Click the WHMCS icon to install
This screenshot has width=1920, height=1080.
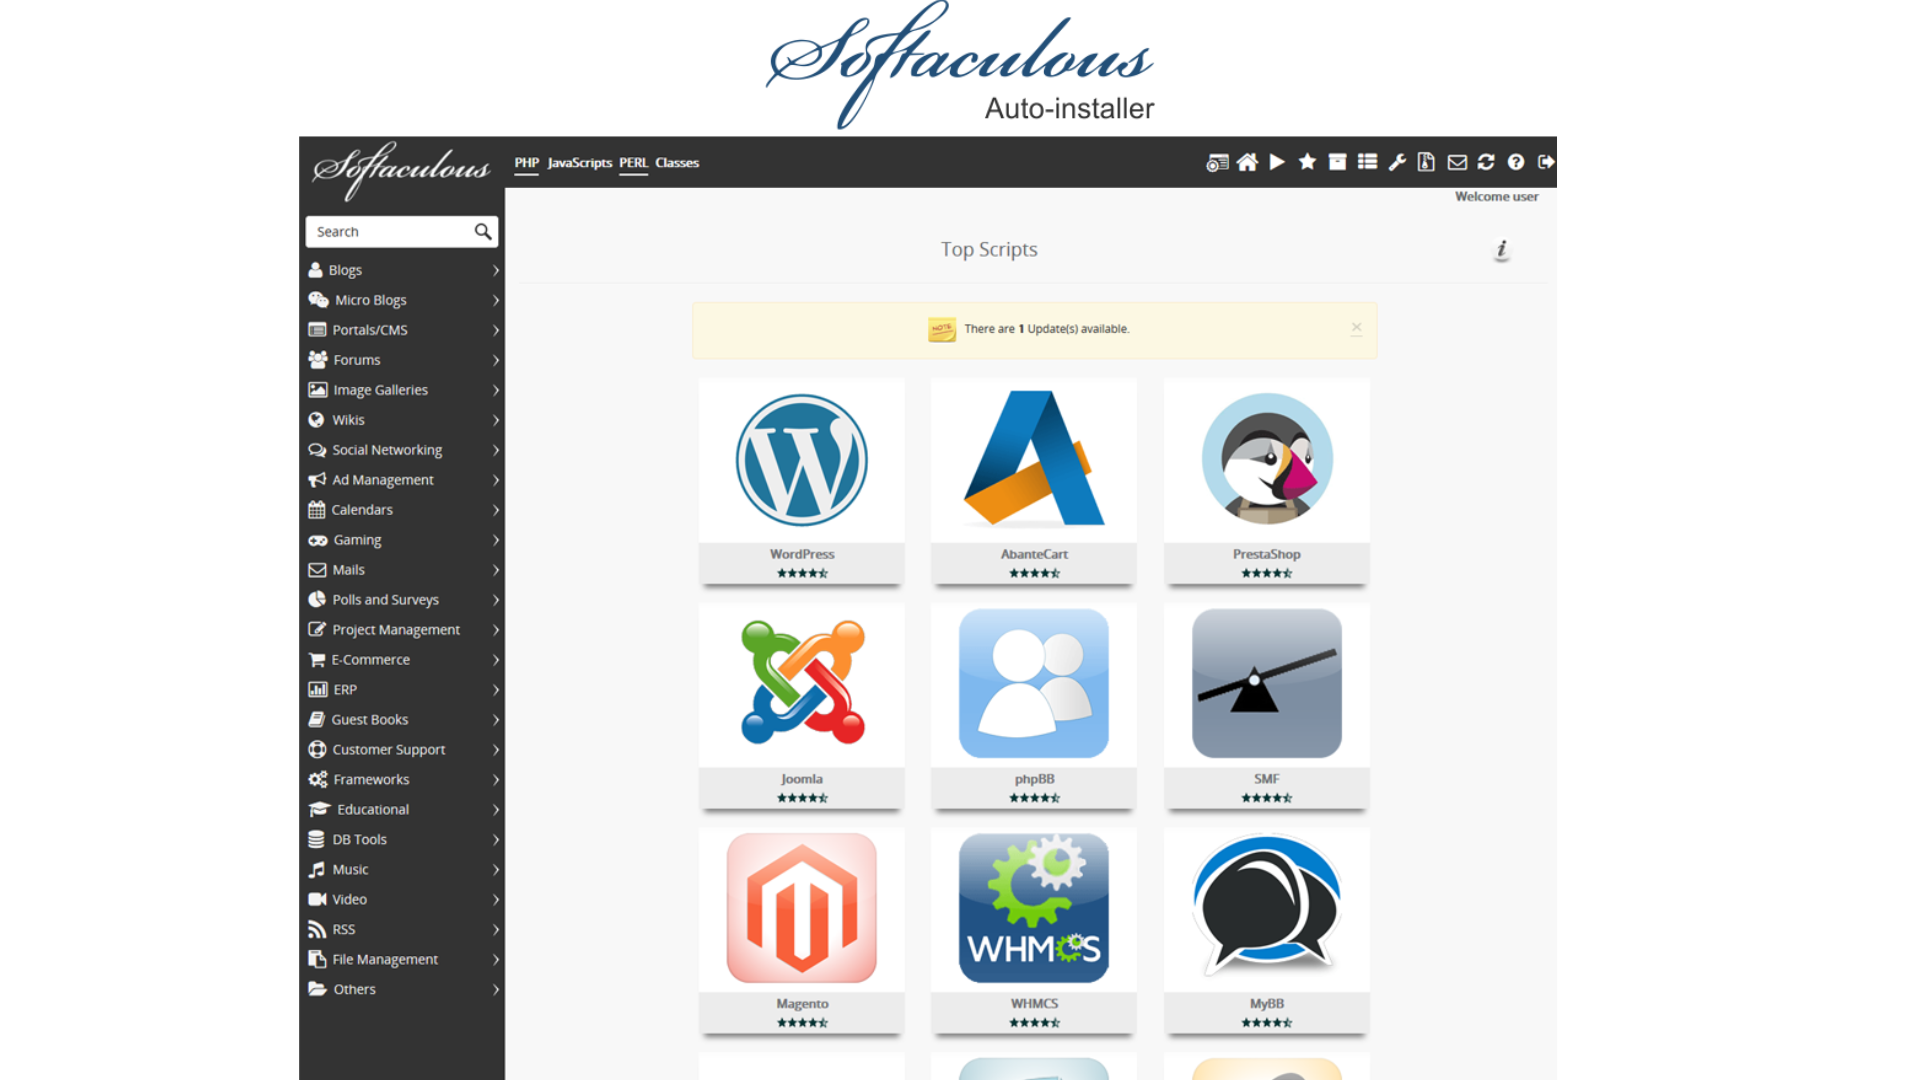(x=1033, y=909)
